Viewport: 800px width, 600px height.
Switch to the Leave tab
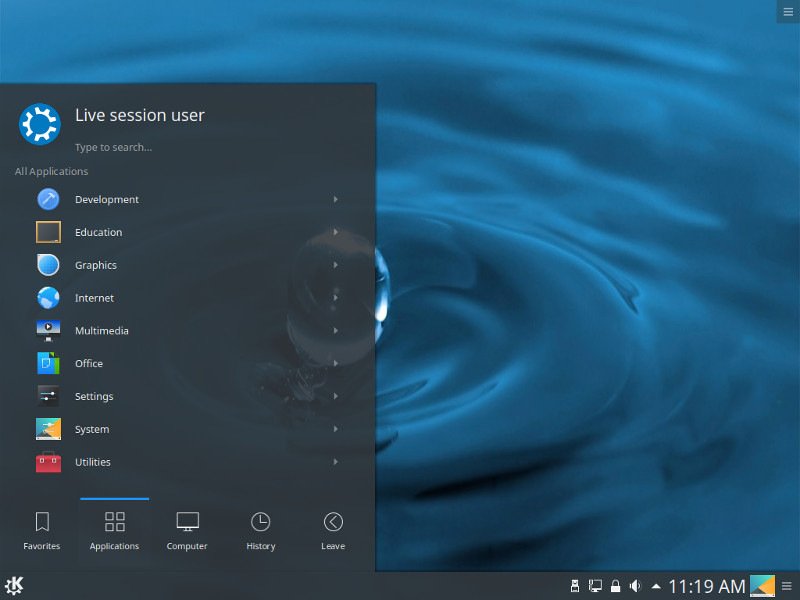333,531
